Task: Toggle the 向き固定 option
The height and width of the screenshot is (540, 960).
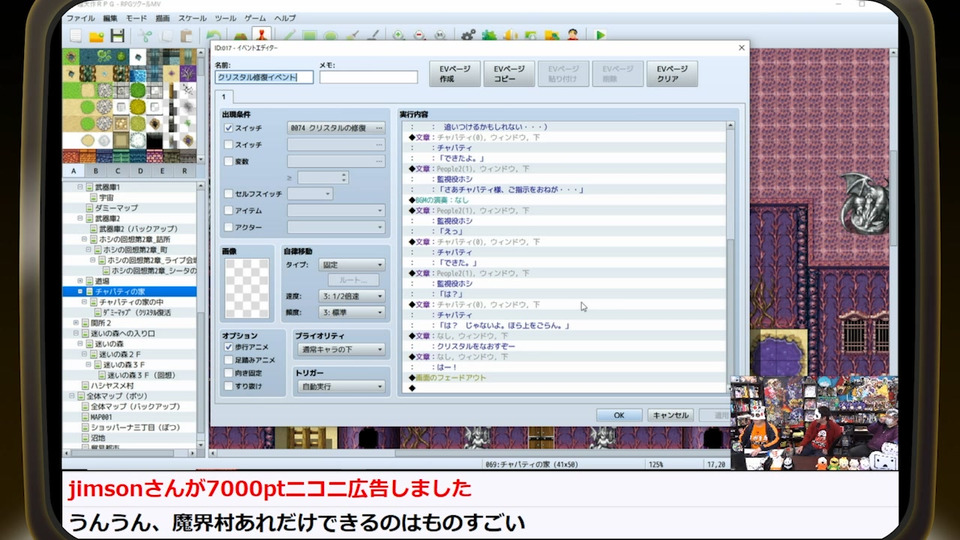Action: point(228,373)
